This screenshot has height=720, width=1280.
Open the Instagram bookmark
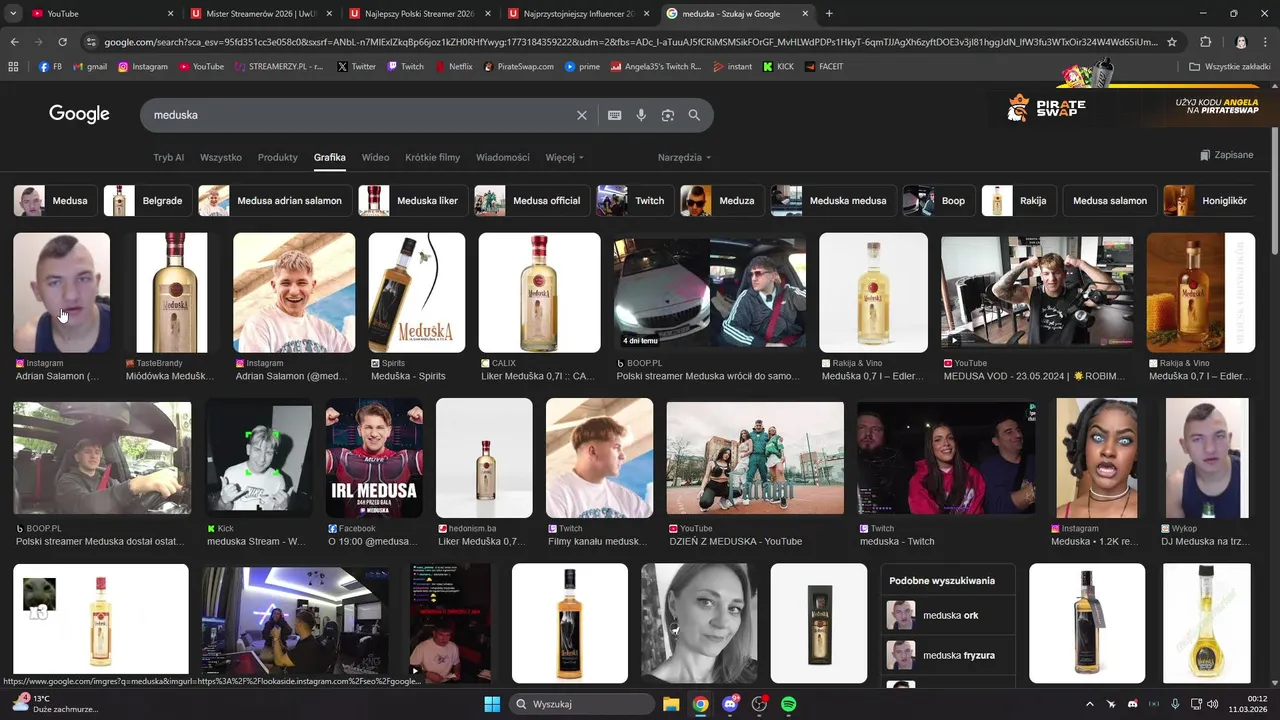coord(142,66)
